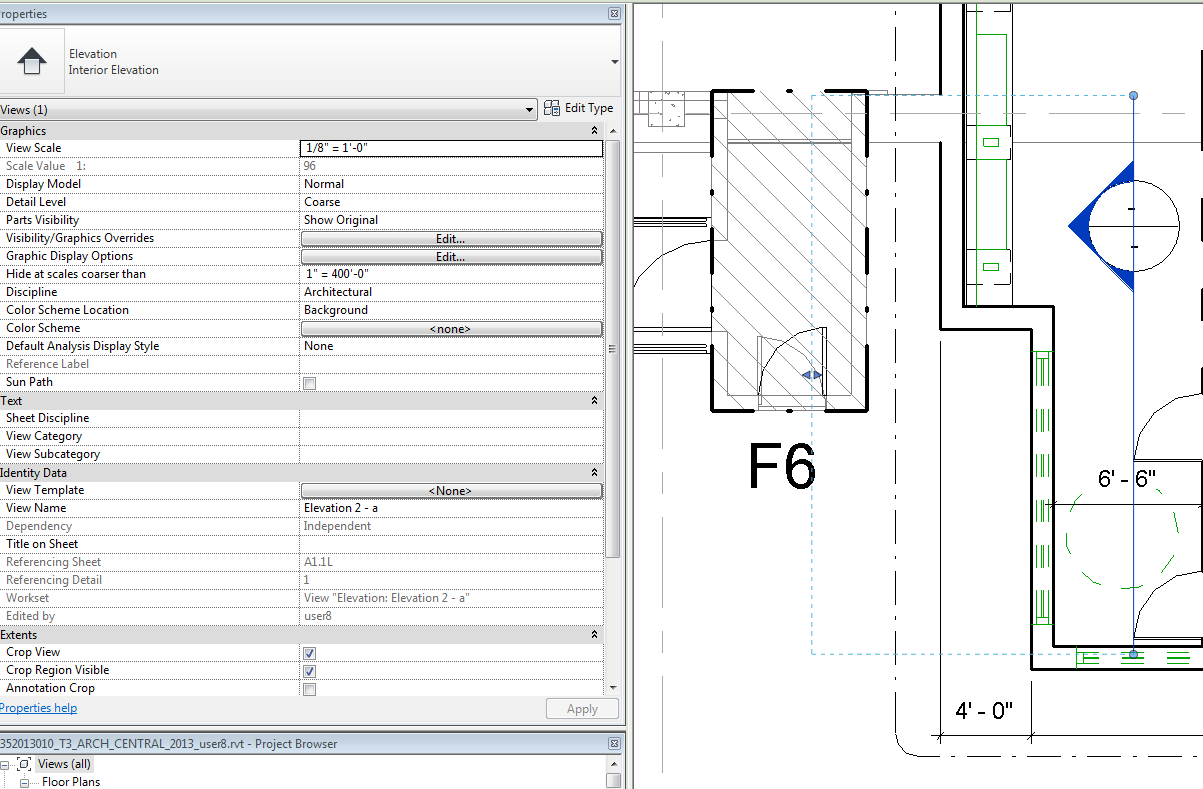Click top crop region grip dot
Screen dimensions: 1203x789
coord(1133,95)
